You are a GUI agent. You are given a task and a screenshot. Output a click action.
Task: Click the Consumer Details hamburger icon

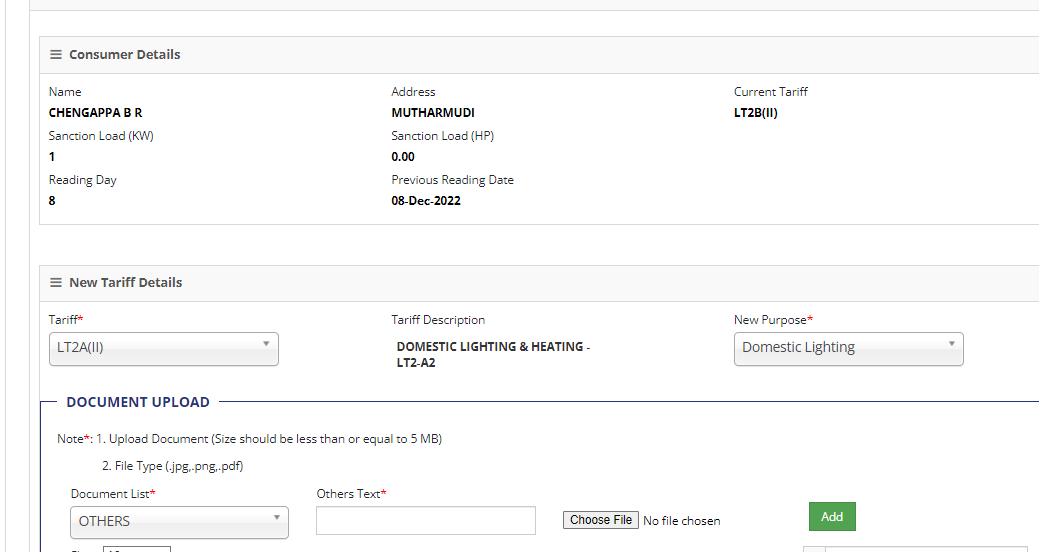click(x=56, y=55)
